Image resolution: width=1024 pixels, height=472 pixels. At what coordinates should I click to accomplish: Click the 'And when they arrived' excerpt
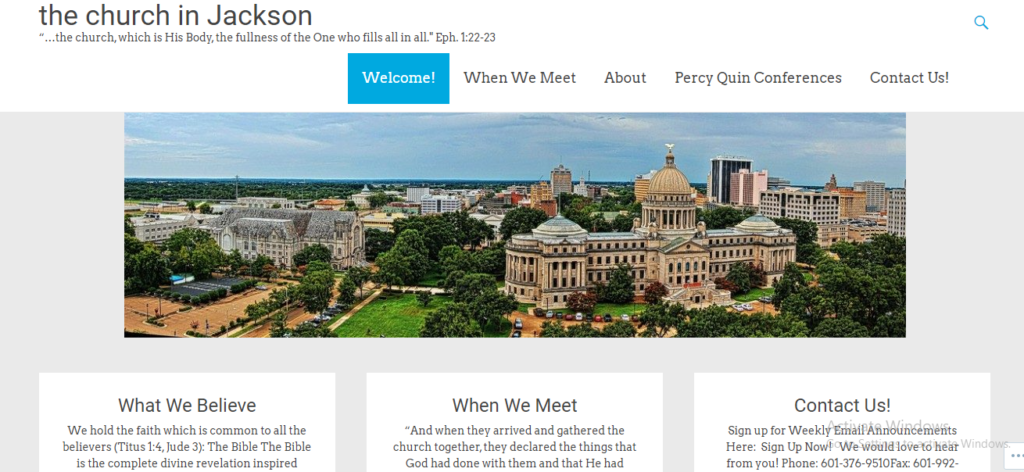click(515, 447)
